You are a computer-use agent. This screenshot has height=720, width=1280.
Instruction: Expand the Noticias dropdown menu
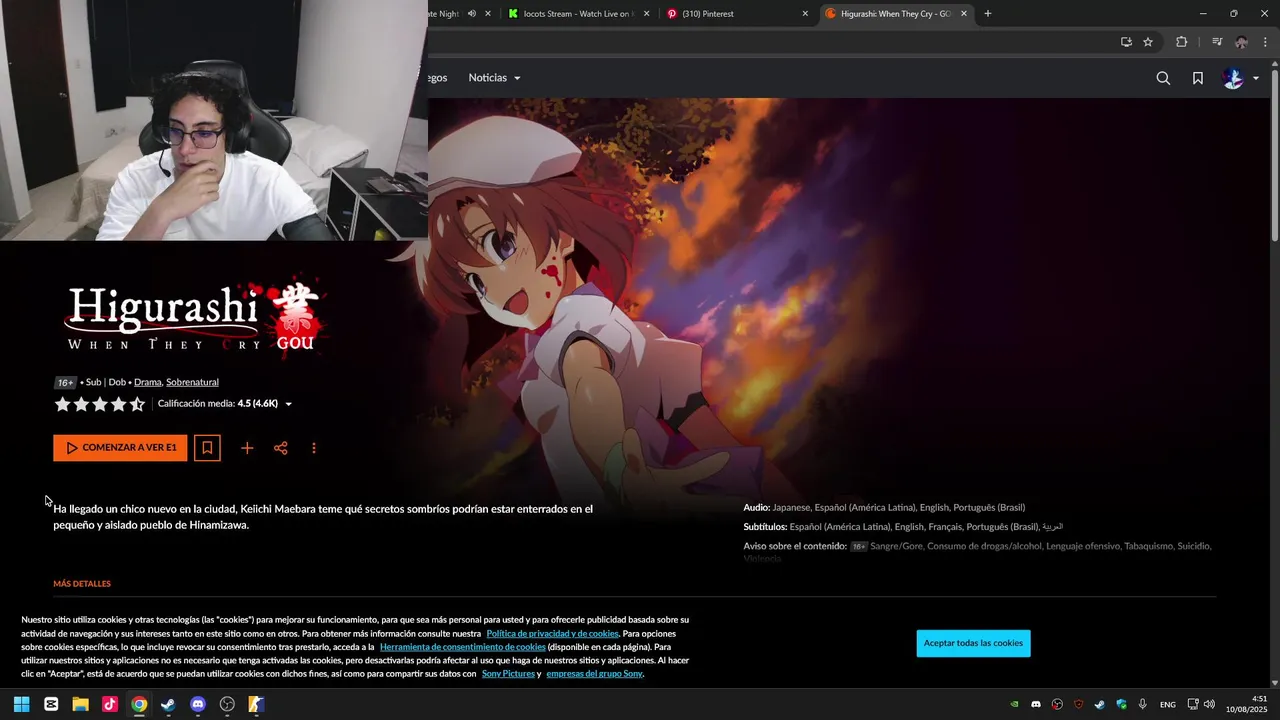coord(495,78)
